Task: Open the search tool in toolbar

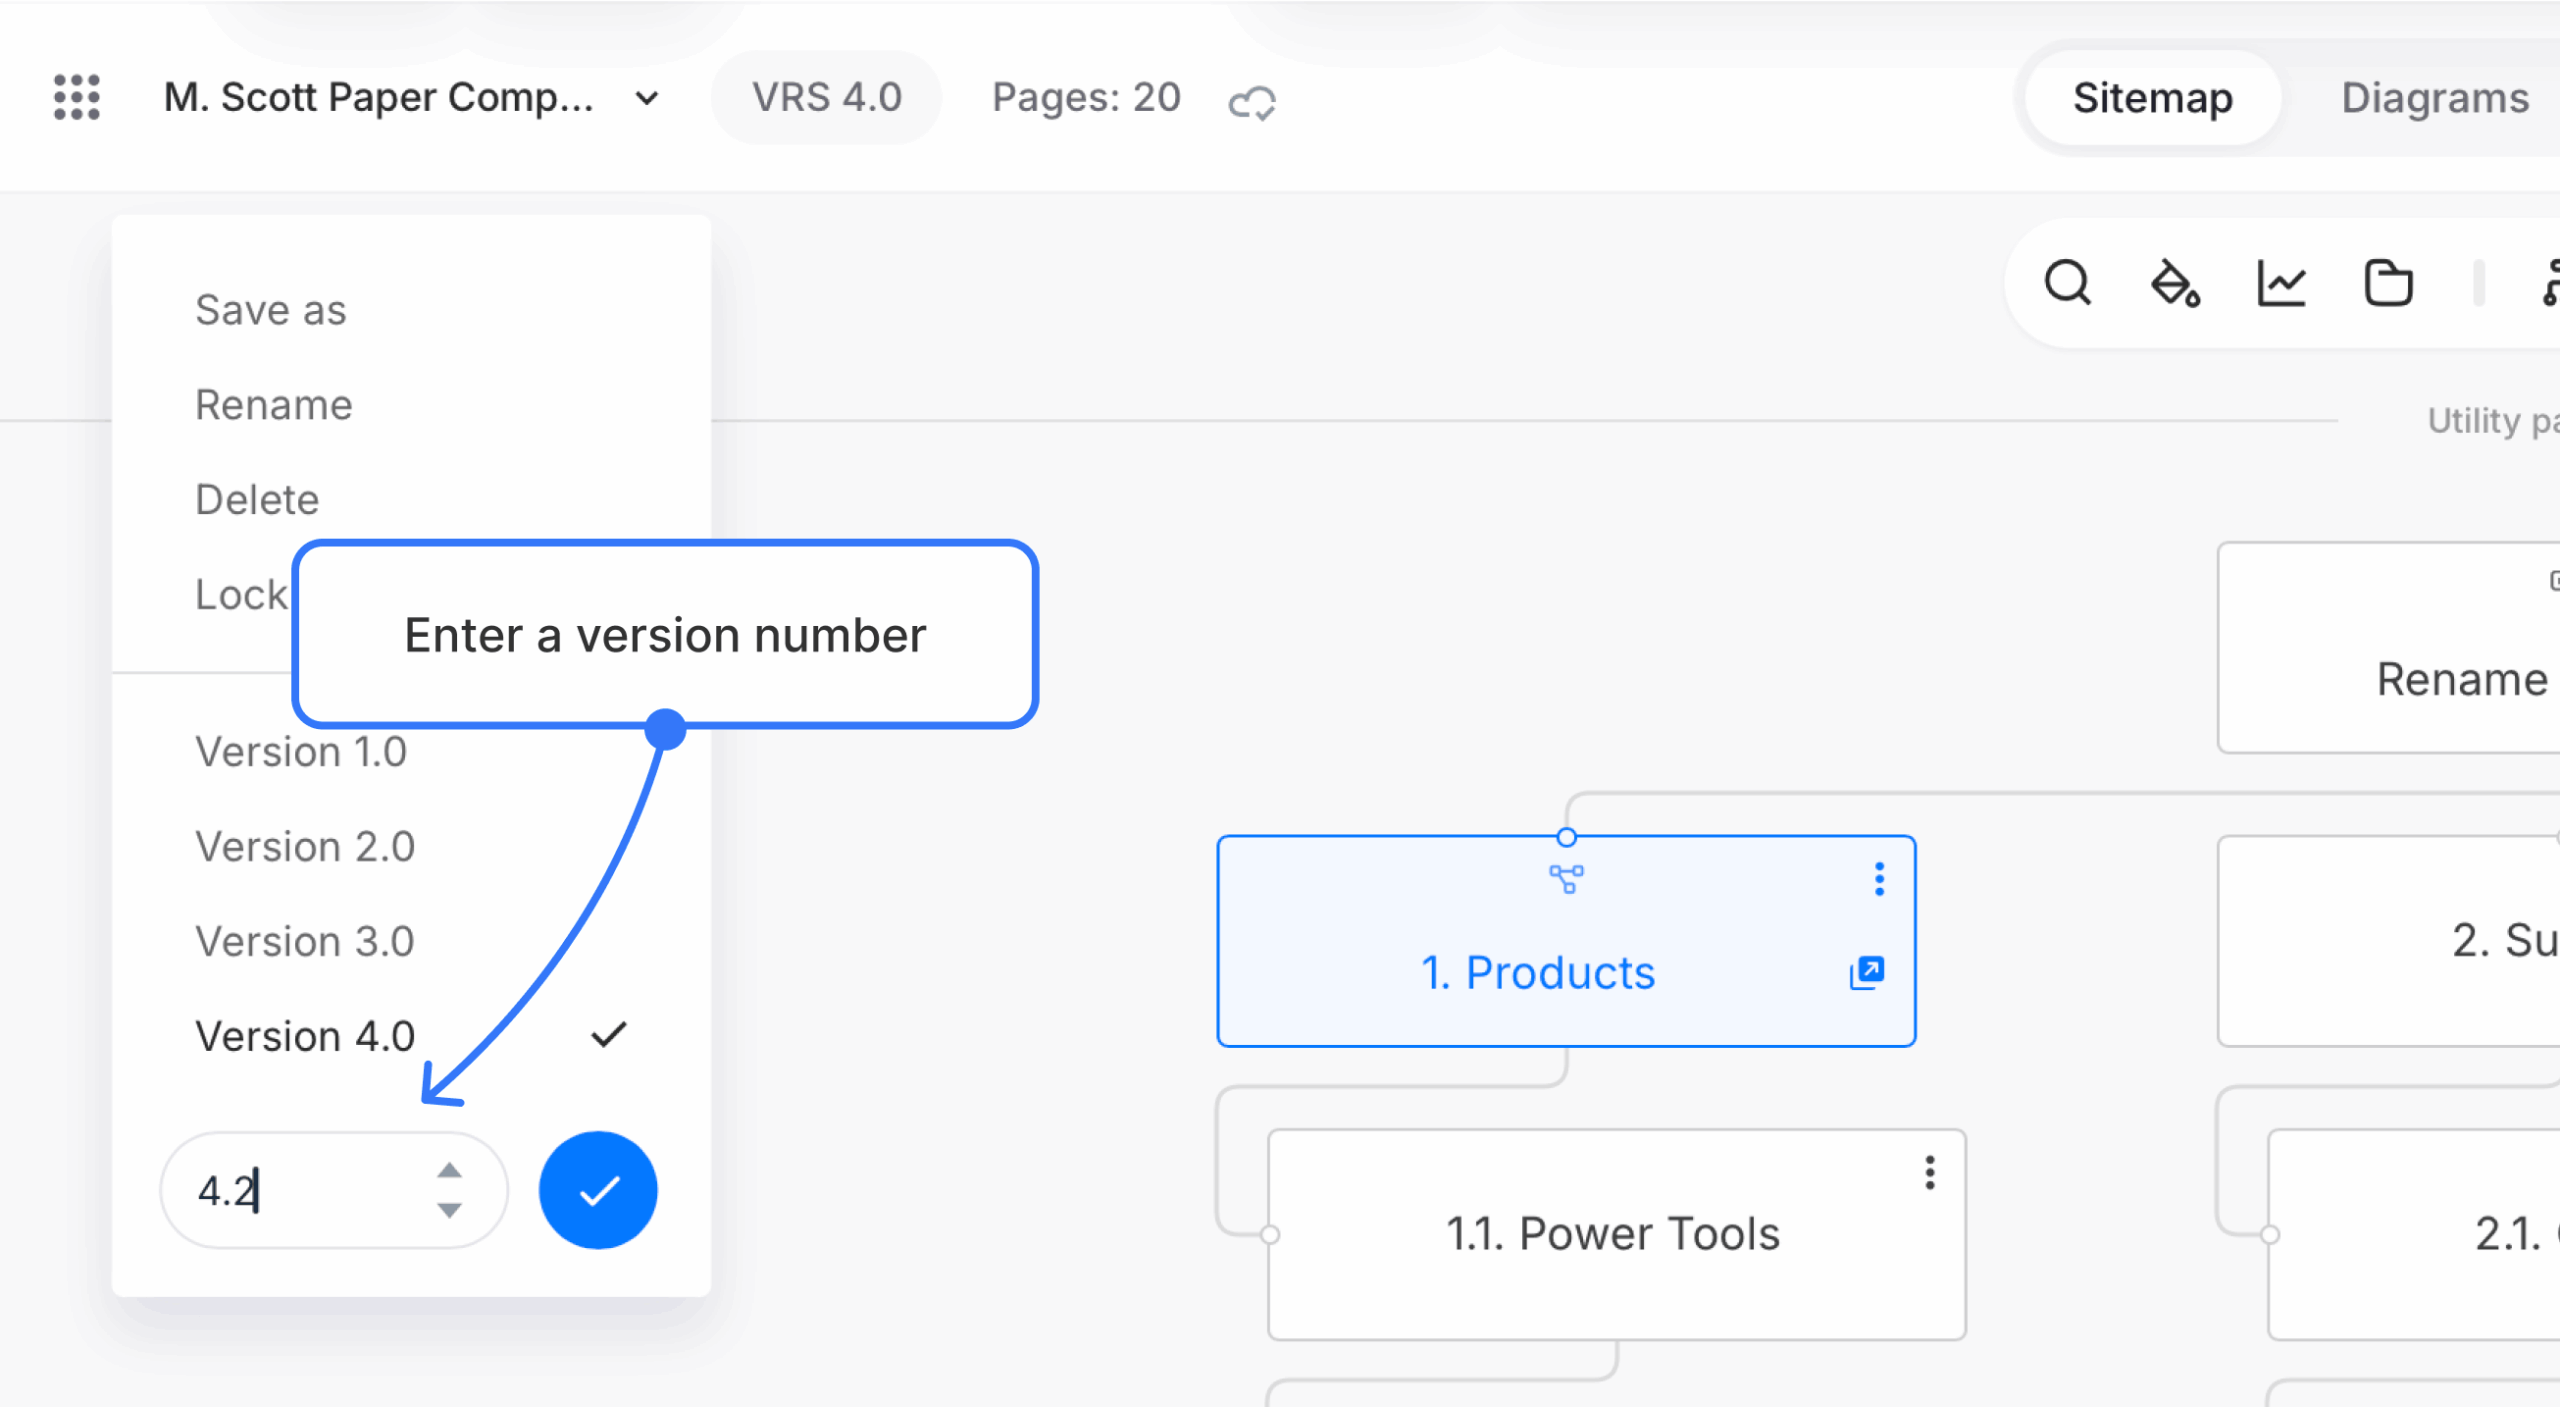Action: coord(2067,283)
